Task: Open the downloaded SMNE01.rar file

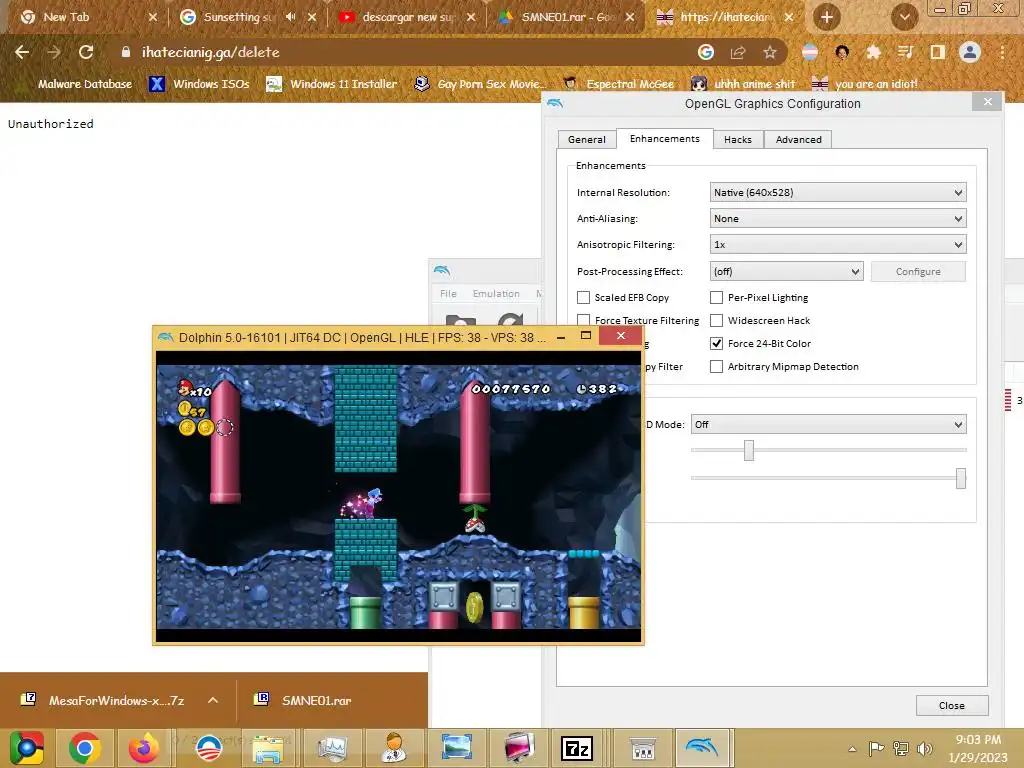Action: [303, 700]
